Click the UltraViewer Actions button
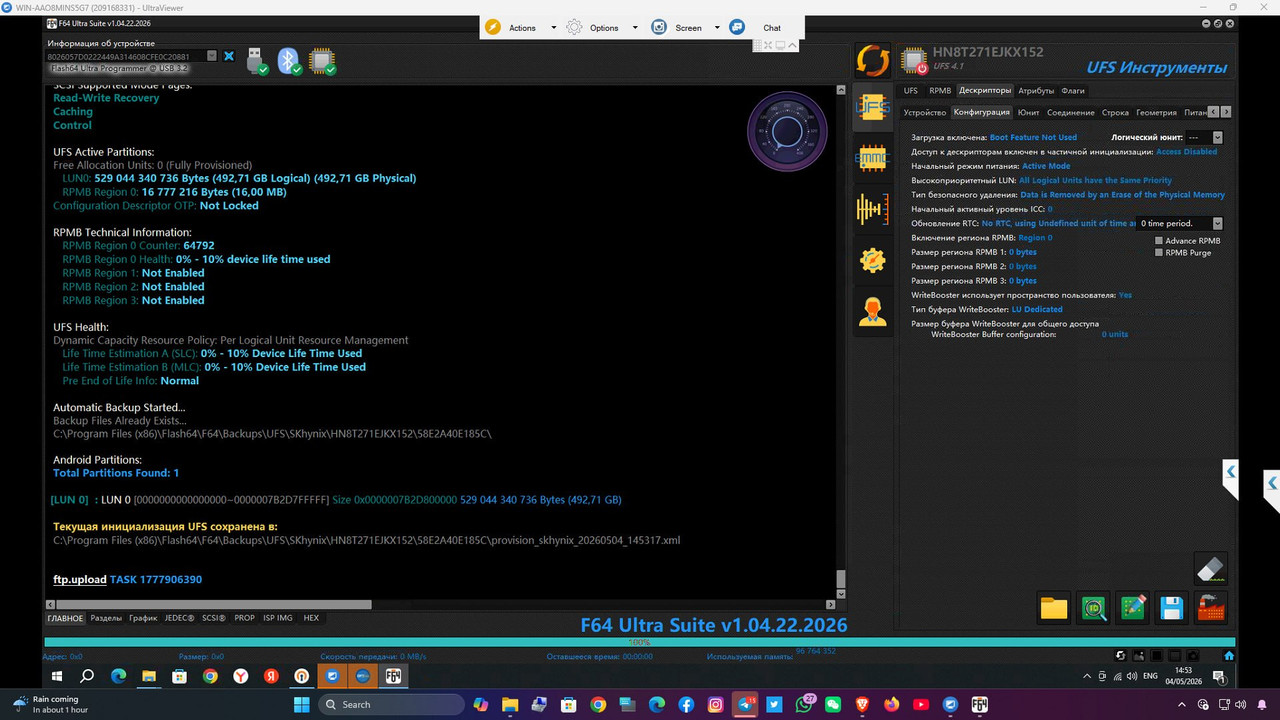The height and width of the screenshot is (720, 1280). click(x=523, y=28)
